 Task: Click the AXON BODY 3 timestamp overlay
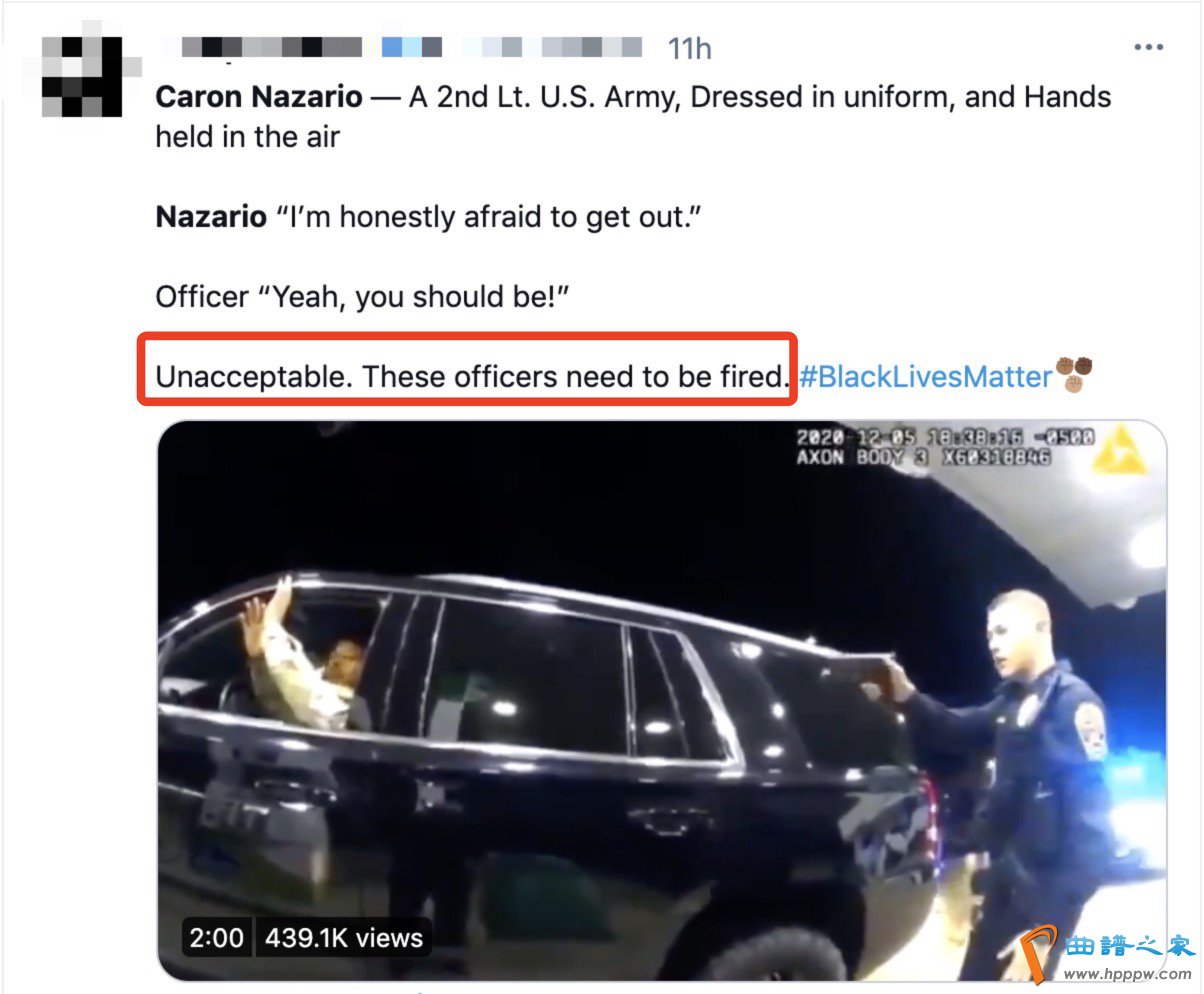pyautogui.click(x=945, y=446)
